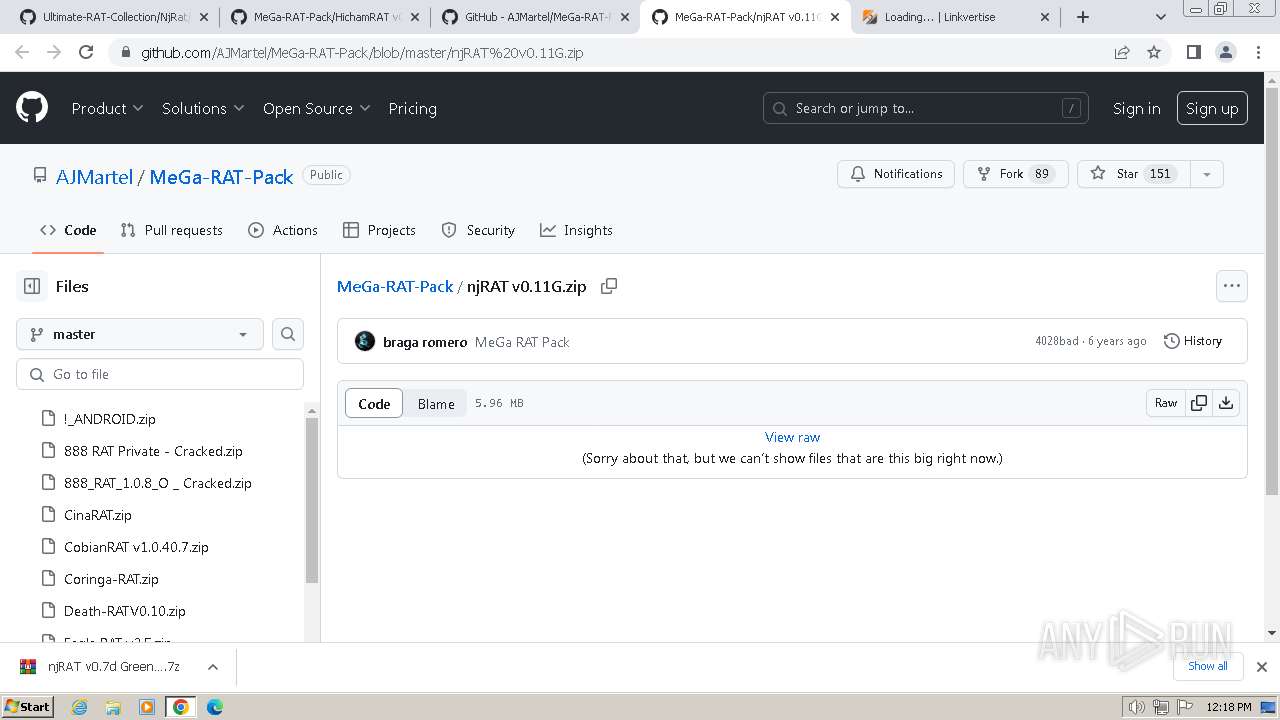The height and width of the screenshot is (720, 1280).
Task: Expand the Solutions menu
Action: 203,108
